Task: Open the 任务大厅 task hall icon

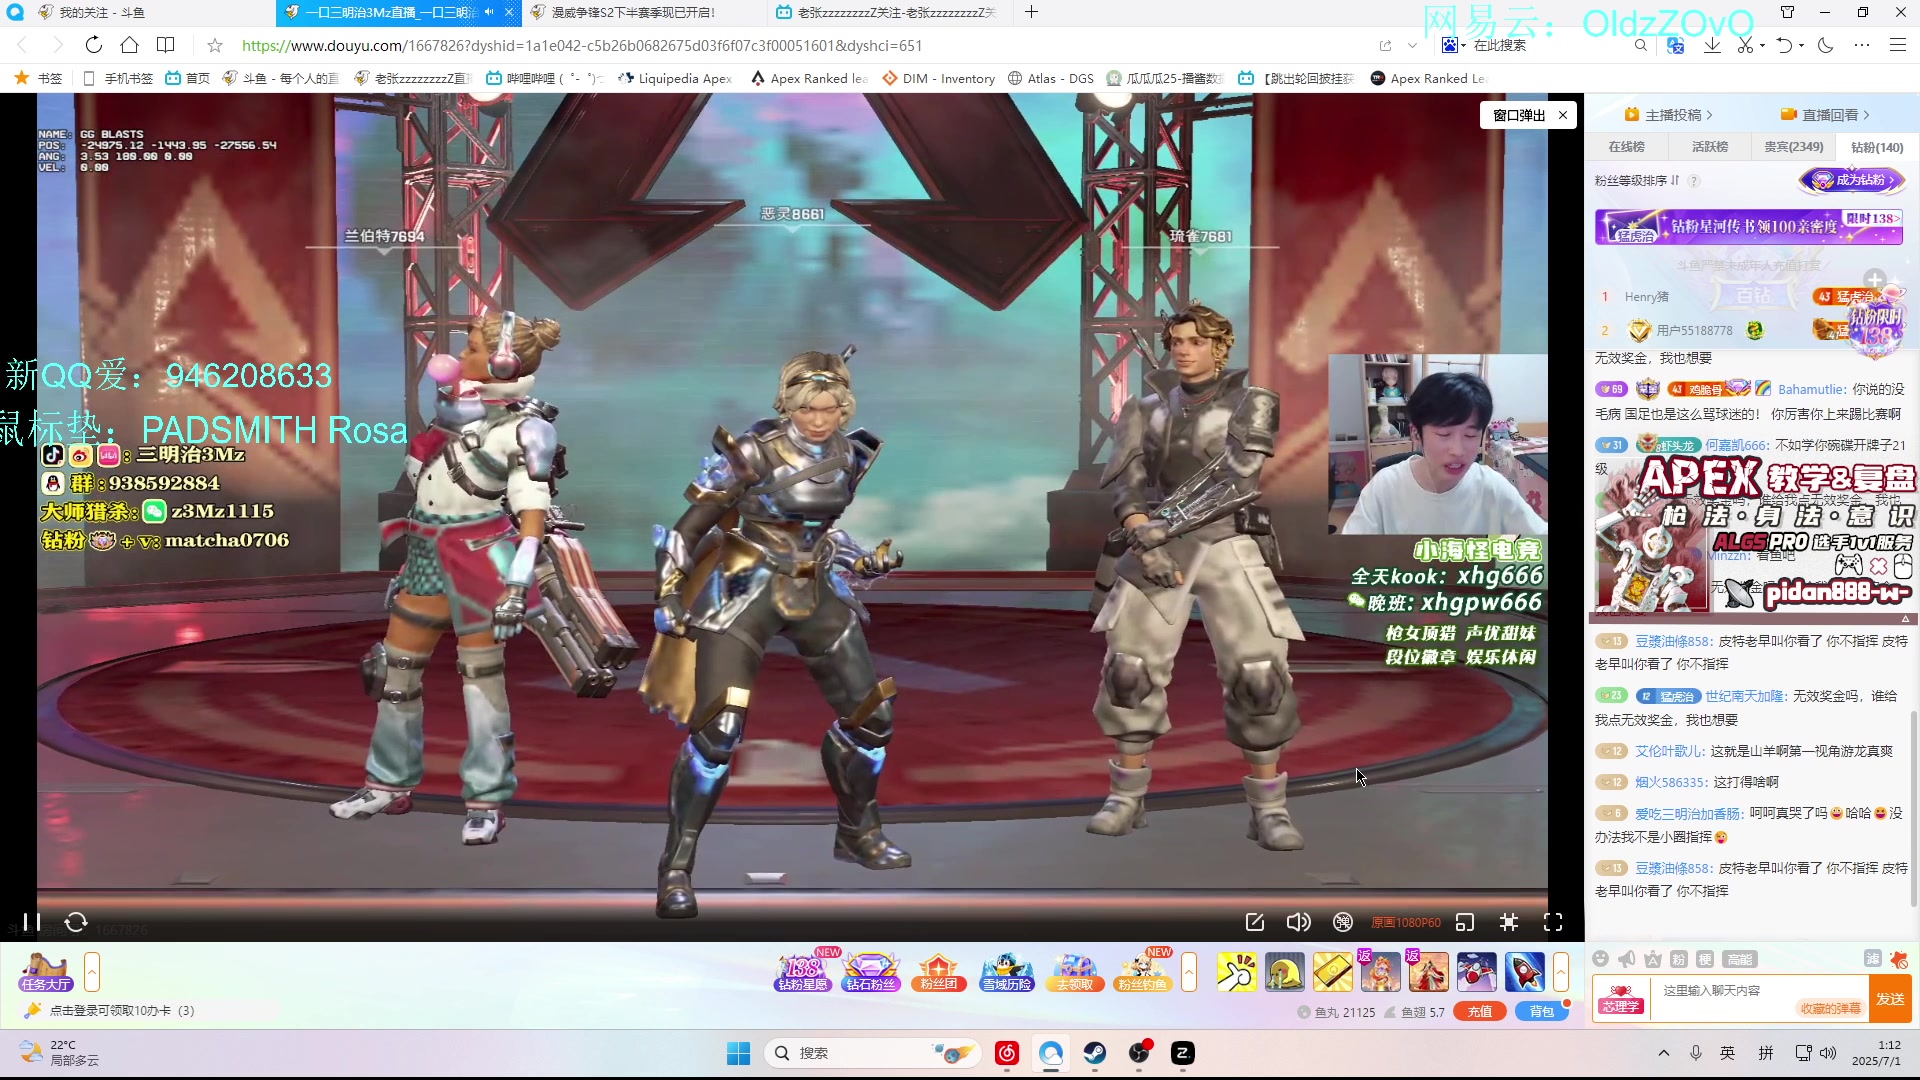Action: (x=46, y=972)
